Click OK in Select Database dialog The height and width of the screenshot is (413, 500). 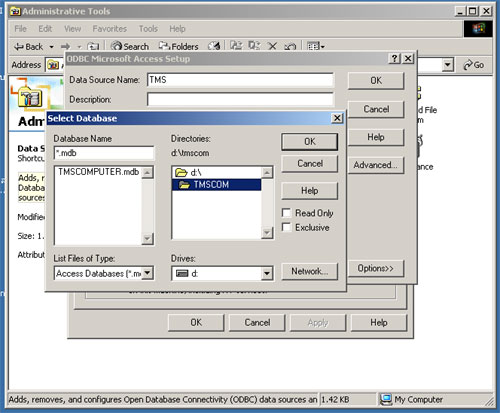pos(310,142)
